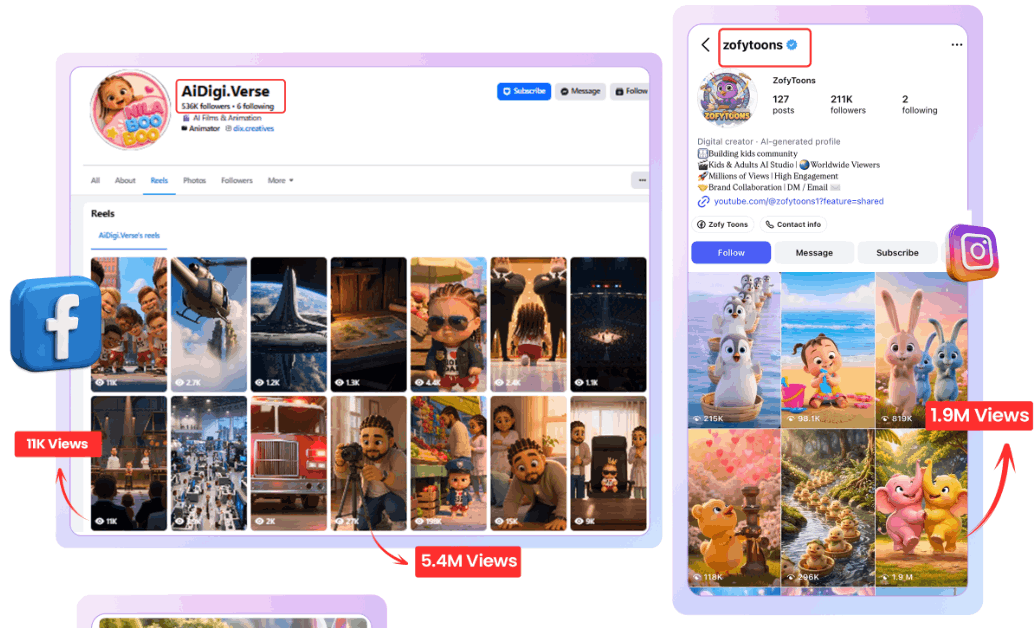Viewport: 1034px width, 628px height.
Task: Open the bearded man crawling reel
Action: 528,463
